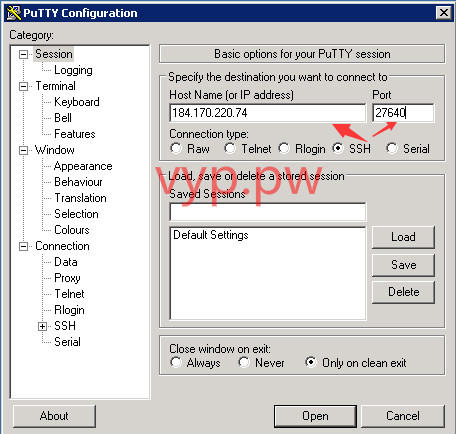Open the Colours category

[72, 230]
